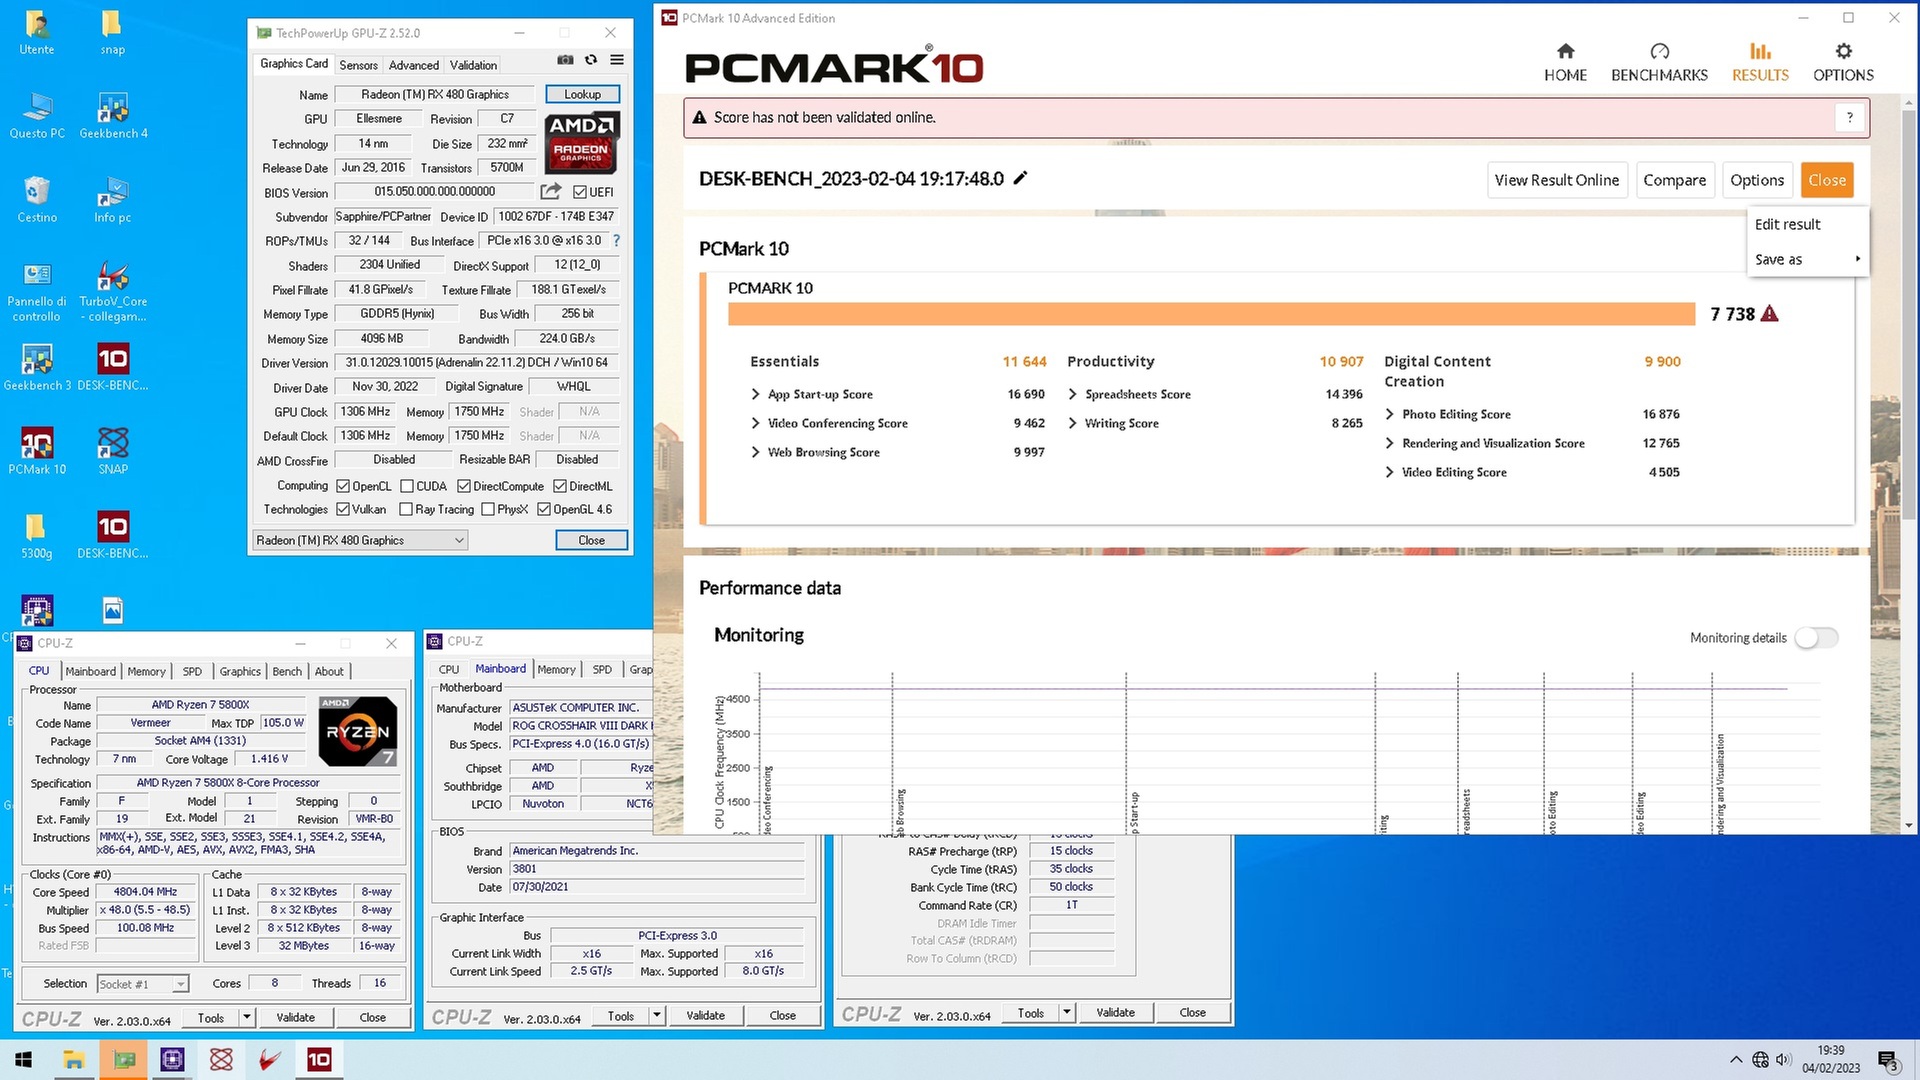Toggle the Ray Tracing checkbox
Screen dimensions: 1920x1080
point(406,509)
